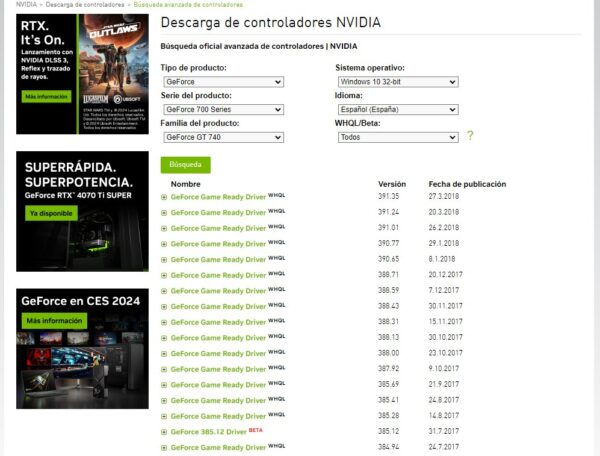This screenshot has width=600, height=456.
Task: Expand the driver row for version 388.13
Action: point(164,339)
